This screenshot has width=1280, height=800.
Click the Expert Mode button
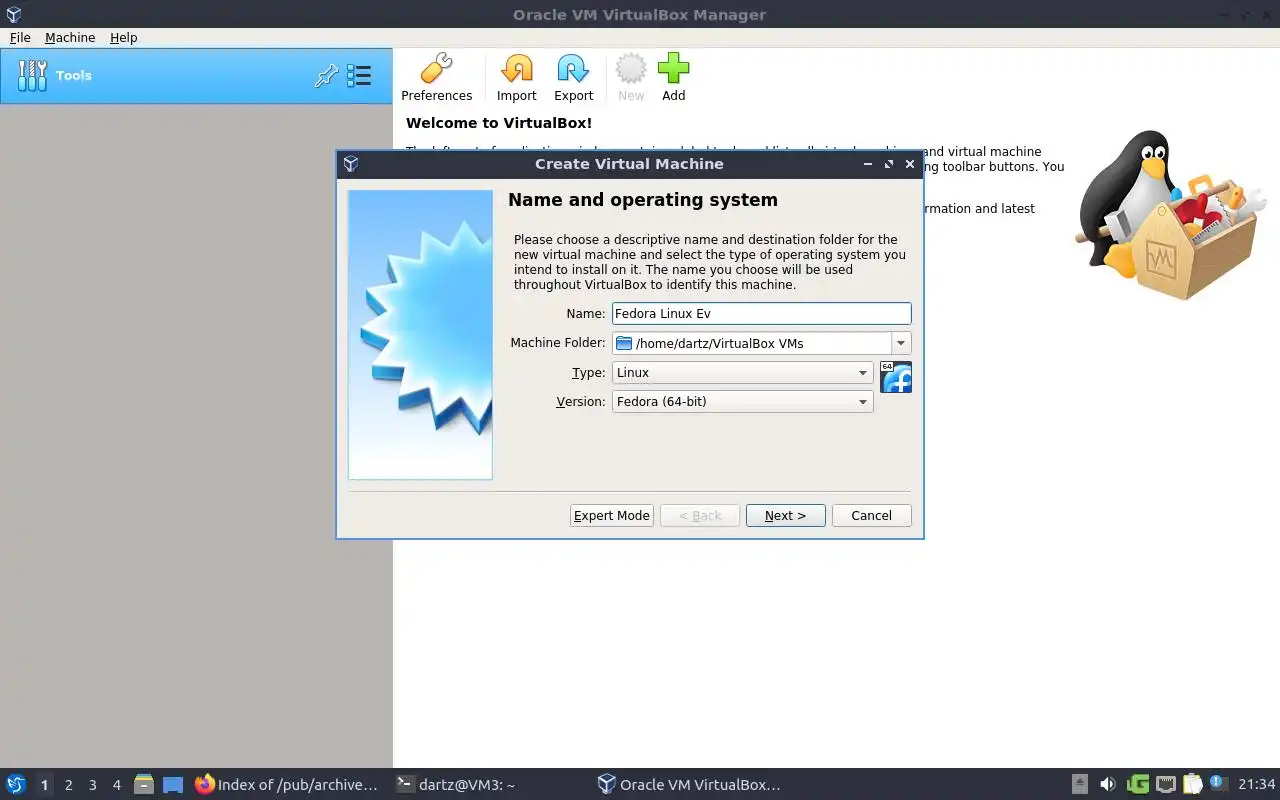coord(612,516)
